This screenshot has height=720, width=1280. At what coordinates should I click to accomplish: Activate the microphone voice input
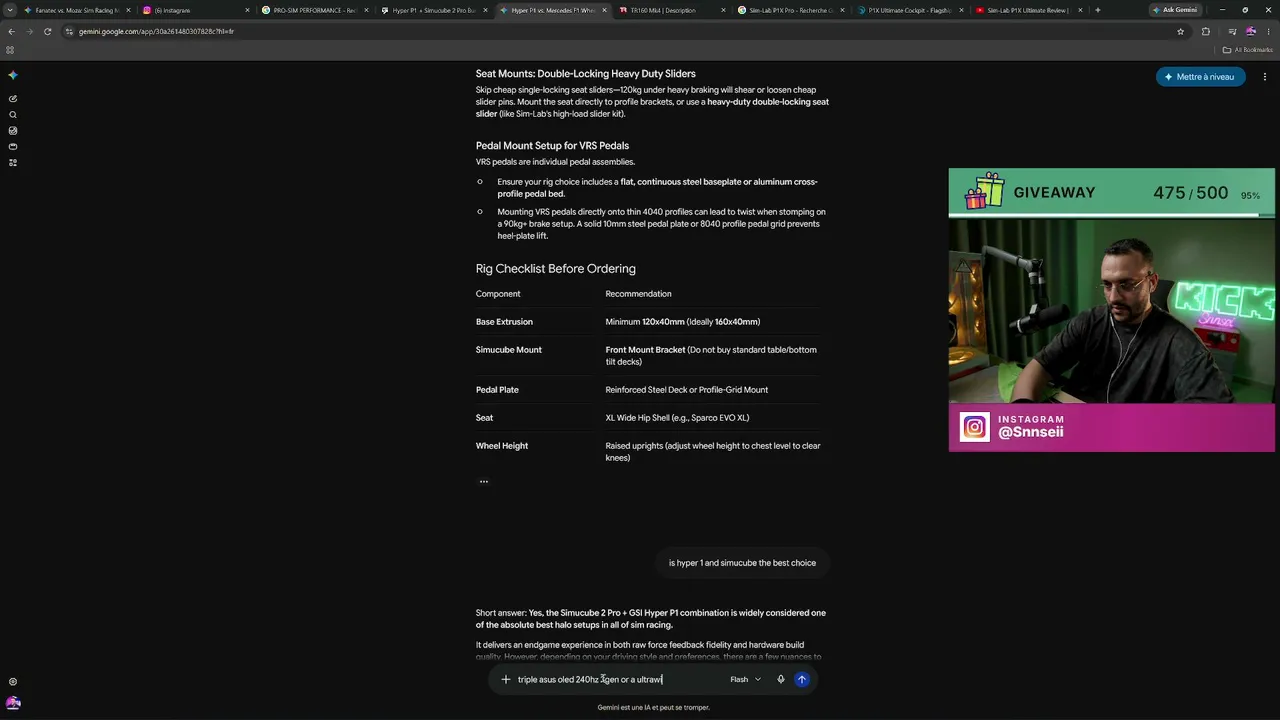(781, 679)
